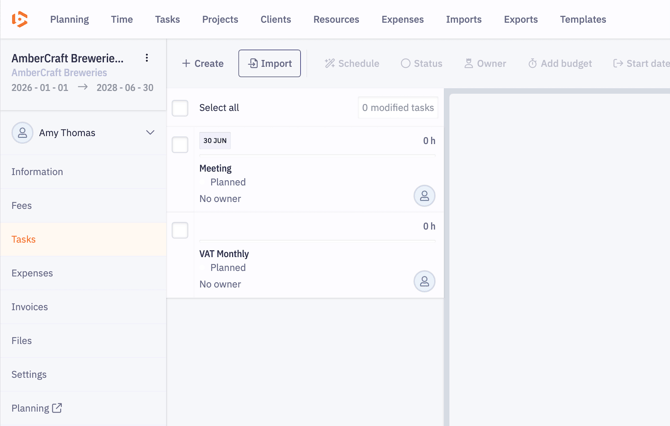Click the Add budget toolbar action
Screen dimensions: 670x426
pyautogui.click(x=559, y=63)
